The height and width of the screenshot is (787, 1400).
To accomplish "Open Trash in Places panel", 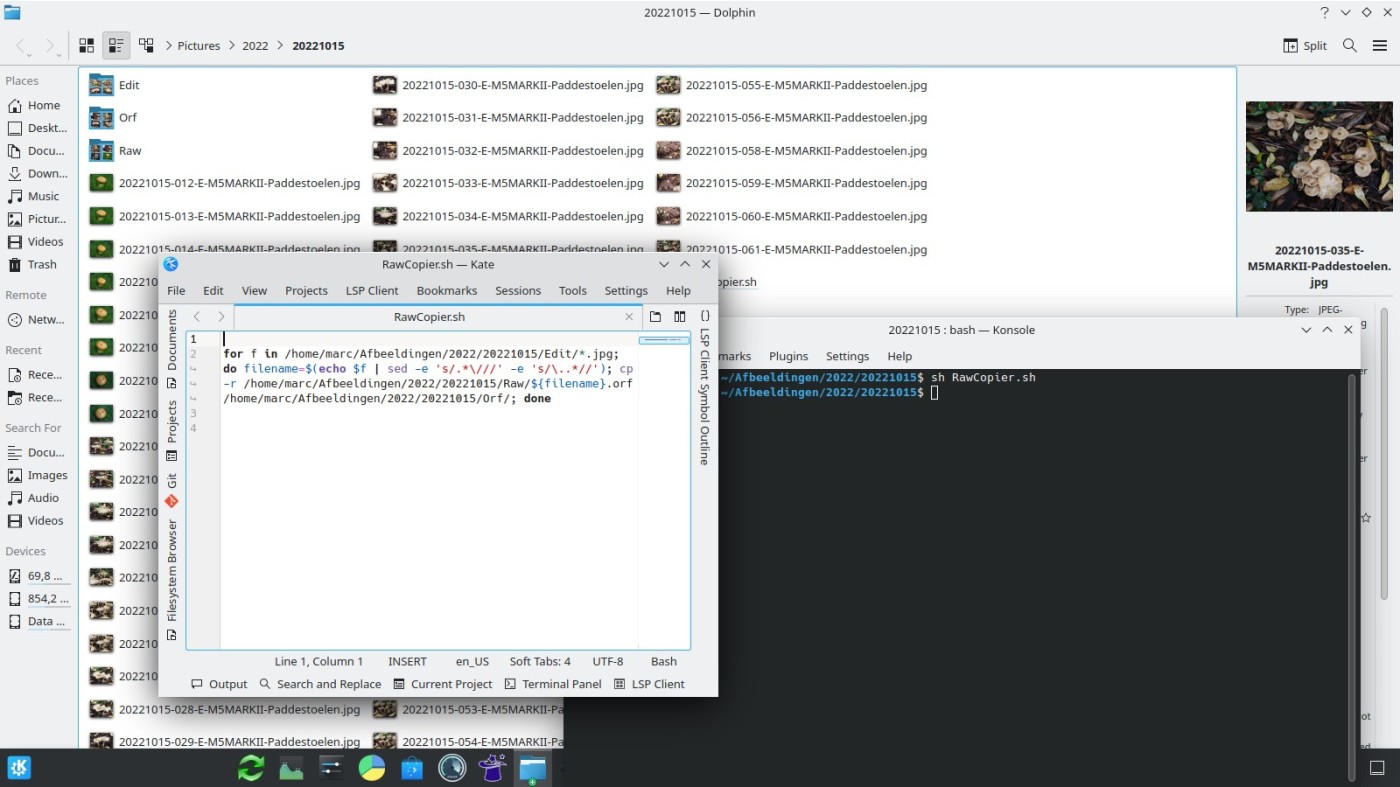I will click(37, 264).
